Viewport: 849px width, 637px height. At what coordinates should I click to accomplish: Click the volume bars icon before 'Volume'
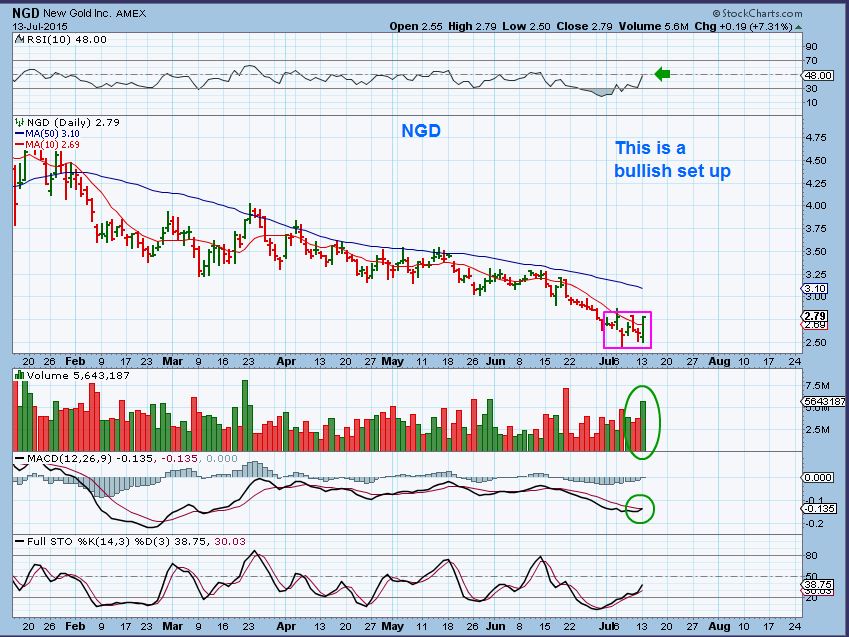(19, 375)
